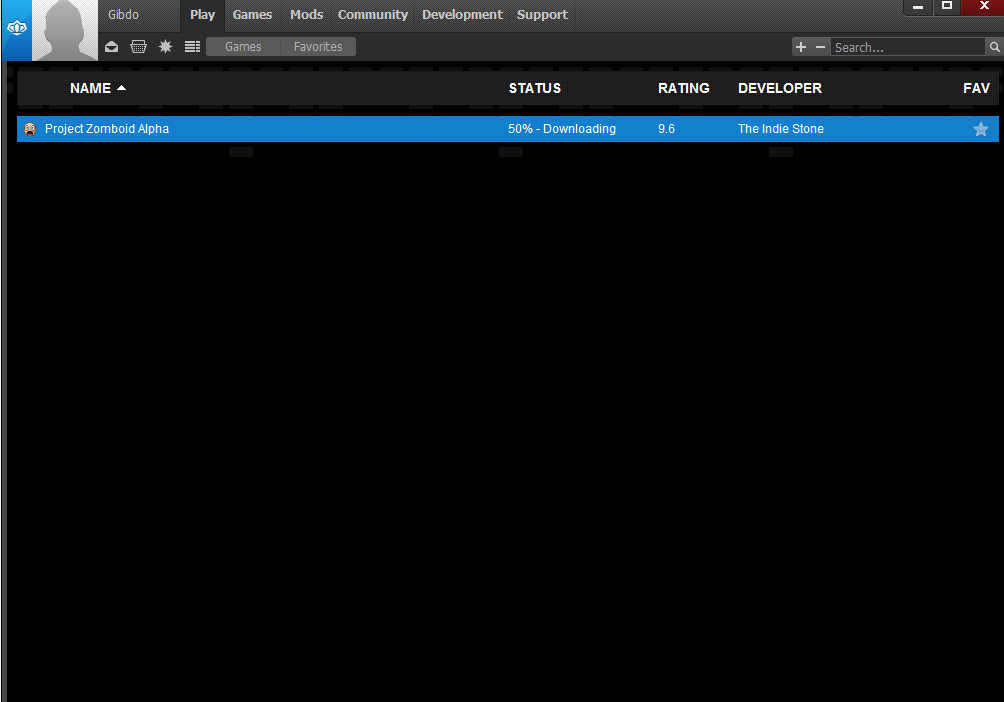The width and height of the screenshot is (1004, 702).
Task: Maximize the Desura window
Action: [946, 6]
